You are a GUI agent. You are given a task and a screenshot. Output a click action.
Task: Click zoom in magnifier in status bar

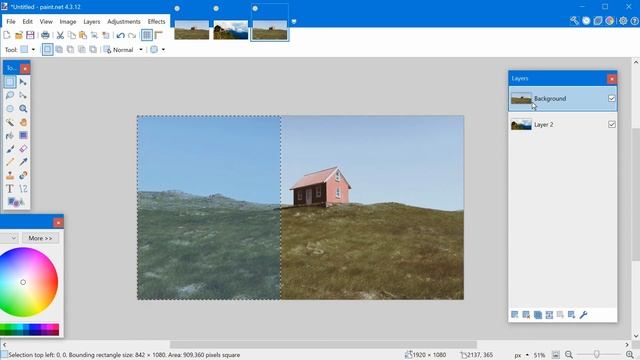tap(630, 355)
